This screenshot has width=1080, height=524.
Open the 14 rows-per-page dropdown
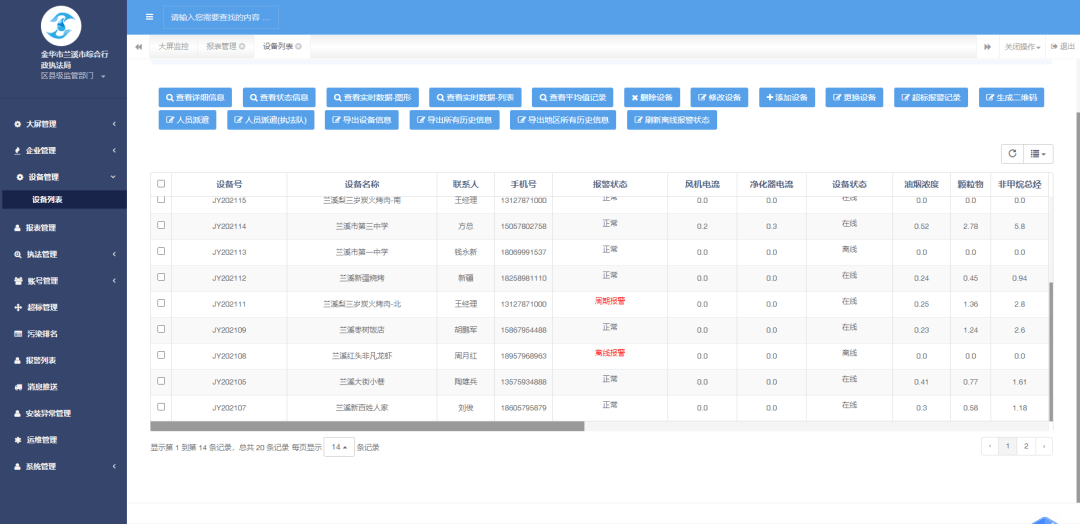tap(339, 447)
